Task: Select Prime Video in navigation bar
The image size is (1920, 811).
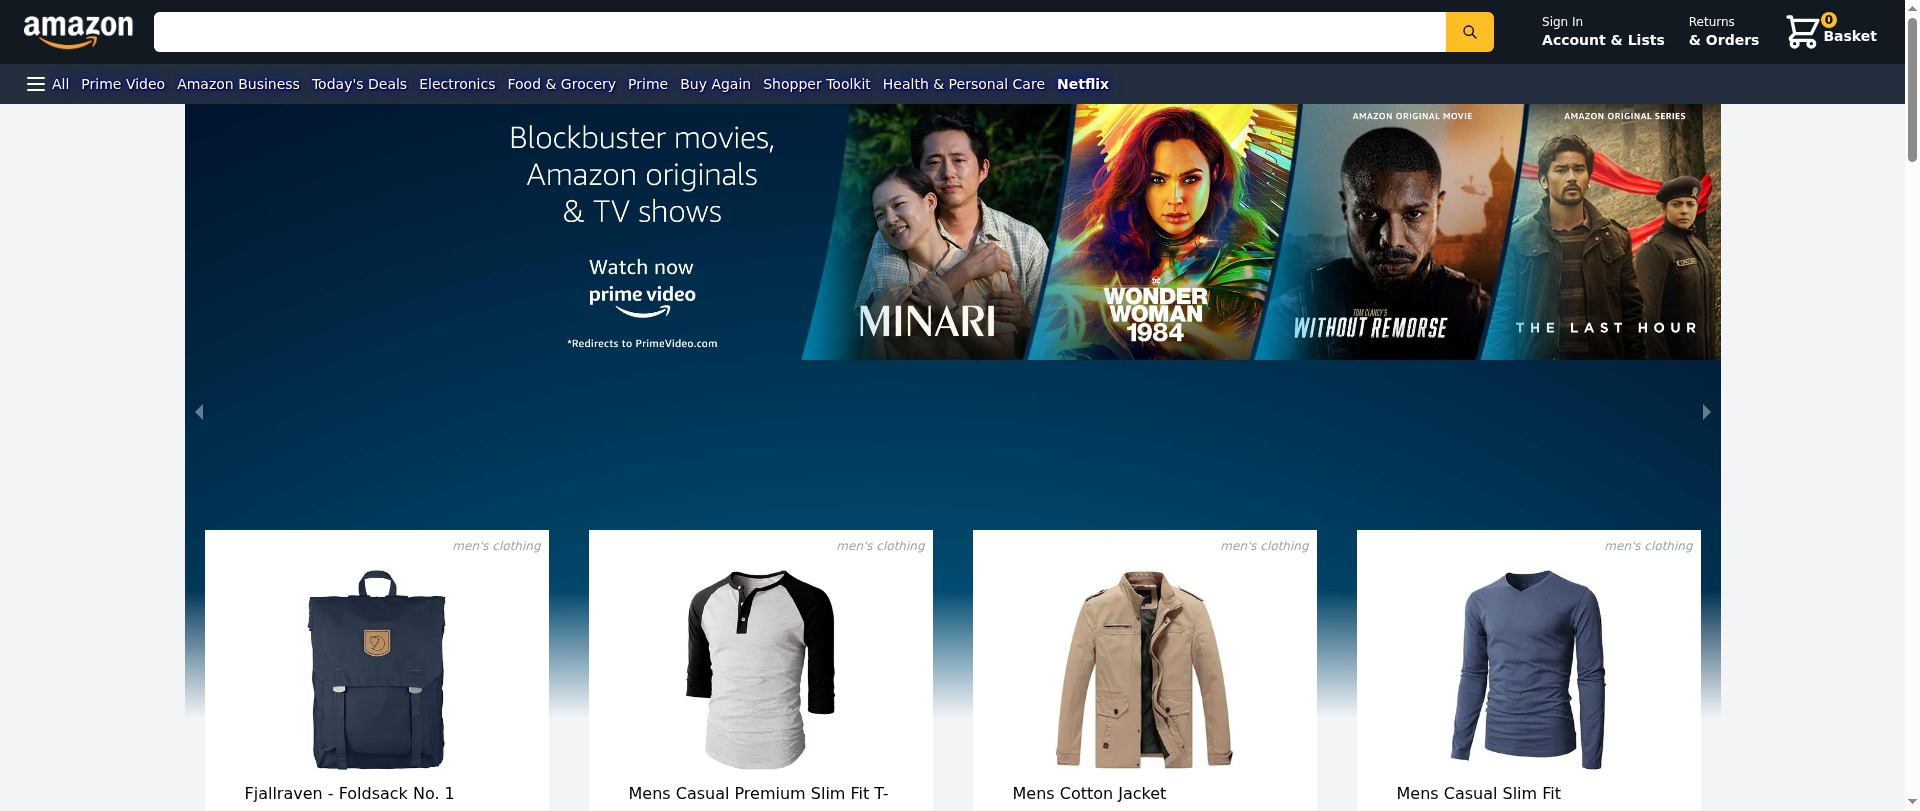Action: [x=123, y=84]
